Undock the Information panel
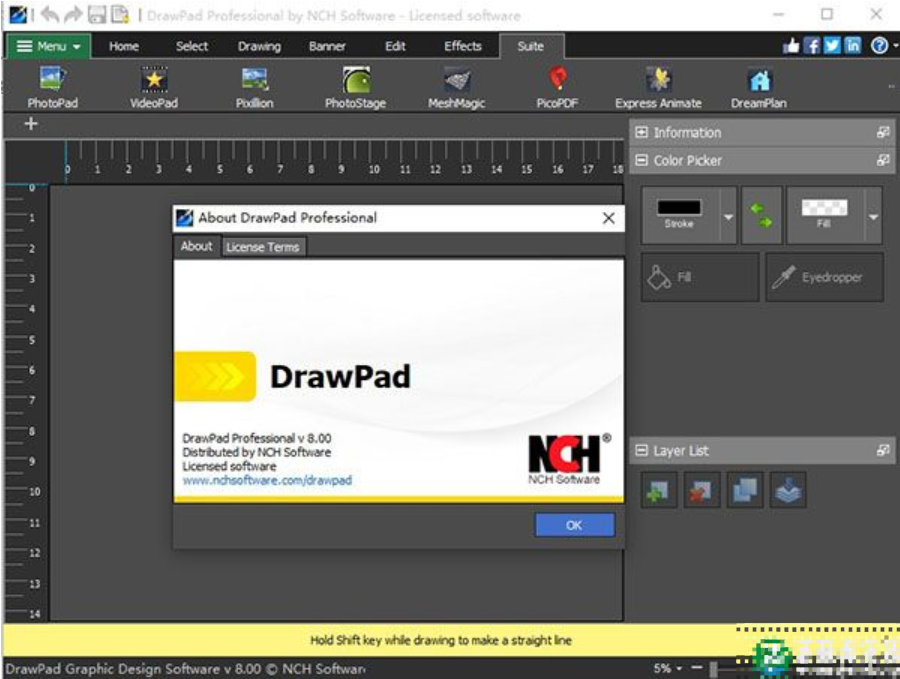900x679 pixels. pyautogui.click(x=883, y=132)
